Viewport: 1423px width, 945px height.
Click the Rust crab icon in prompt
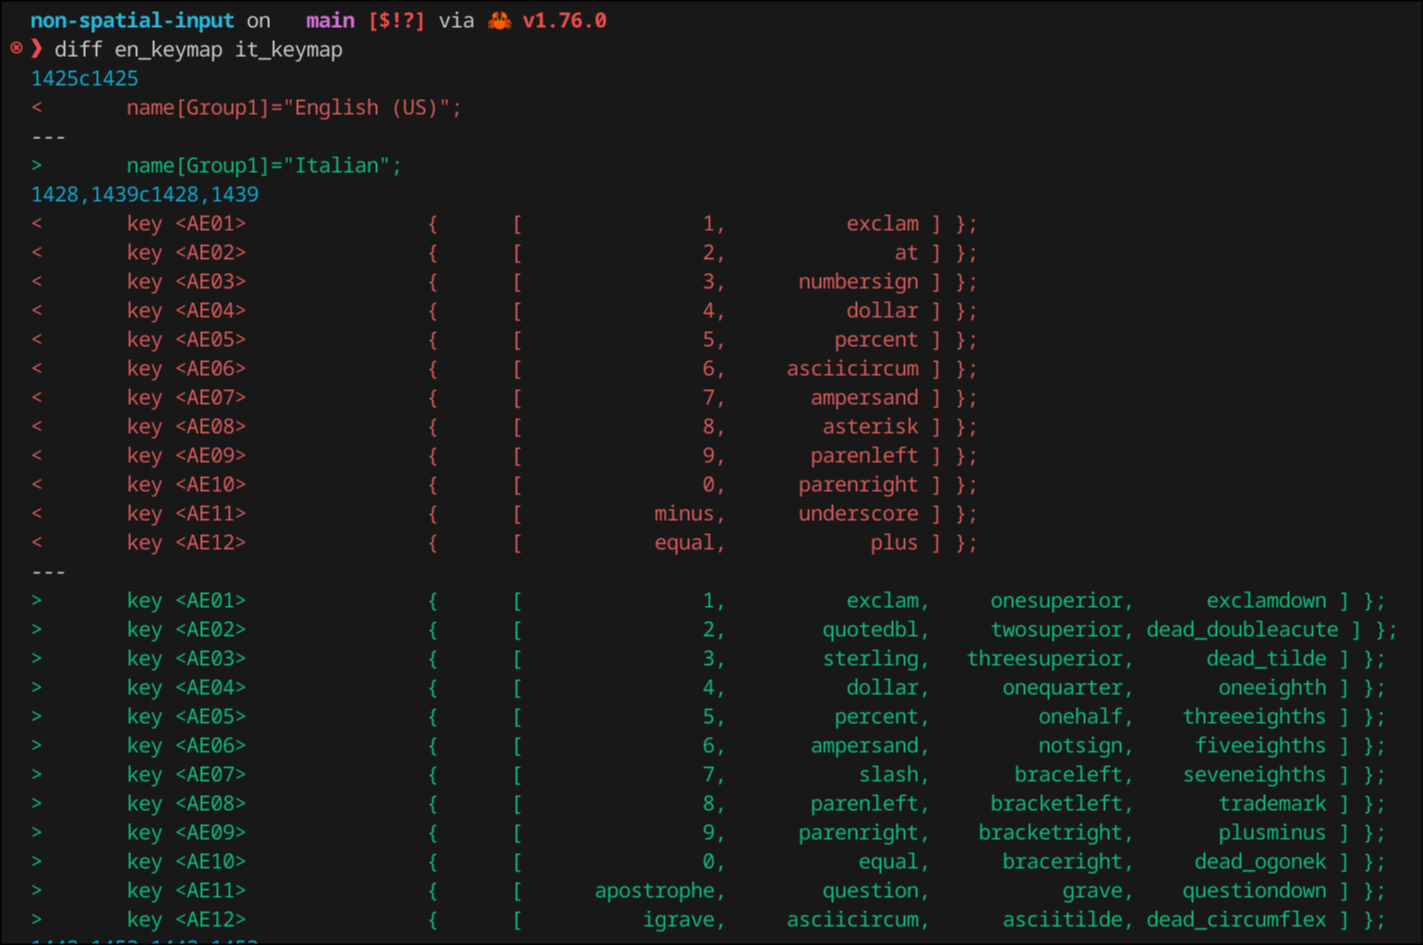(x=499, y=20)
